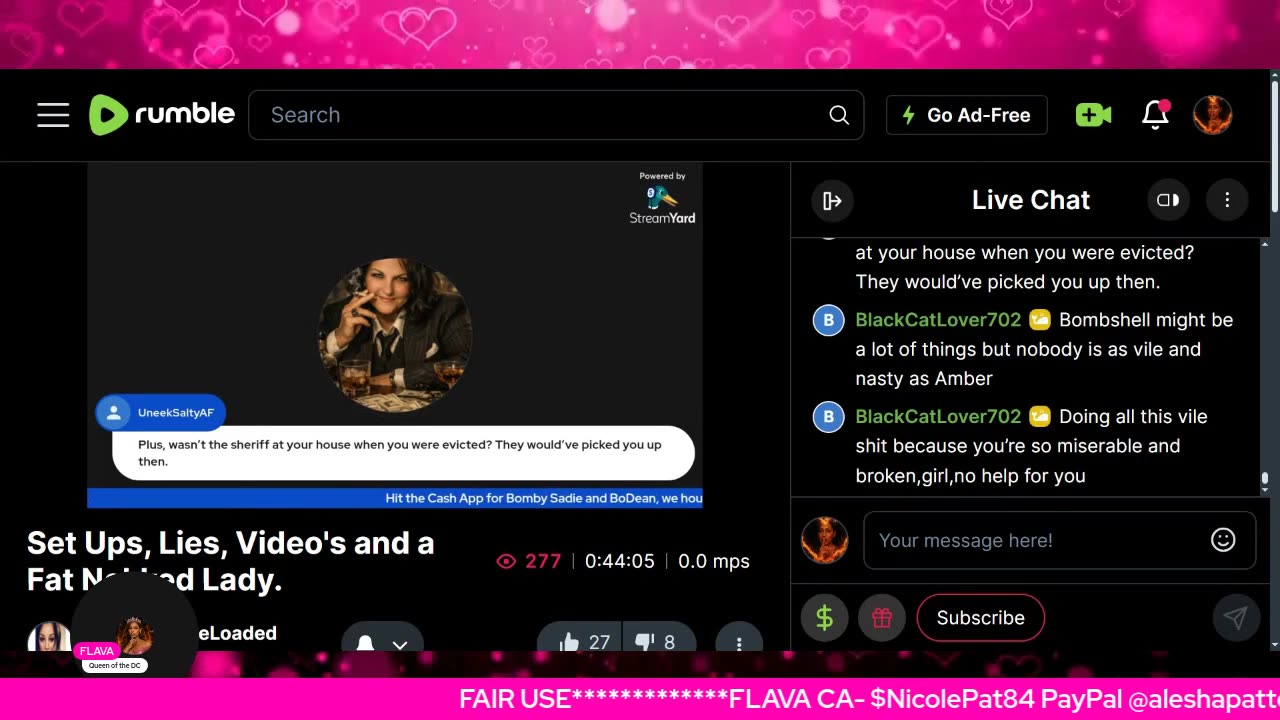Screen dimensions: 1280x720
Task: Click the FLAVA badge overlay
Action: [97, 651]
